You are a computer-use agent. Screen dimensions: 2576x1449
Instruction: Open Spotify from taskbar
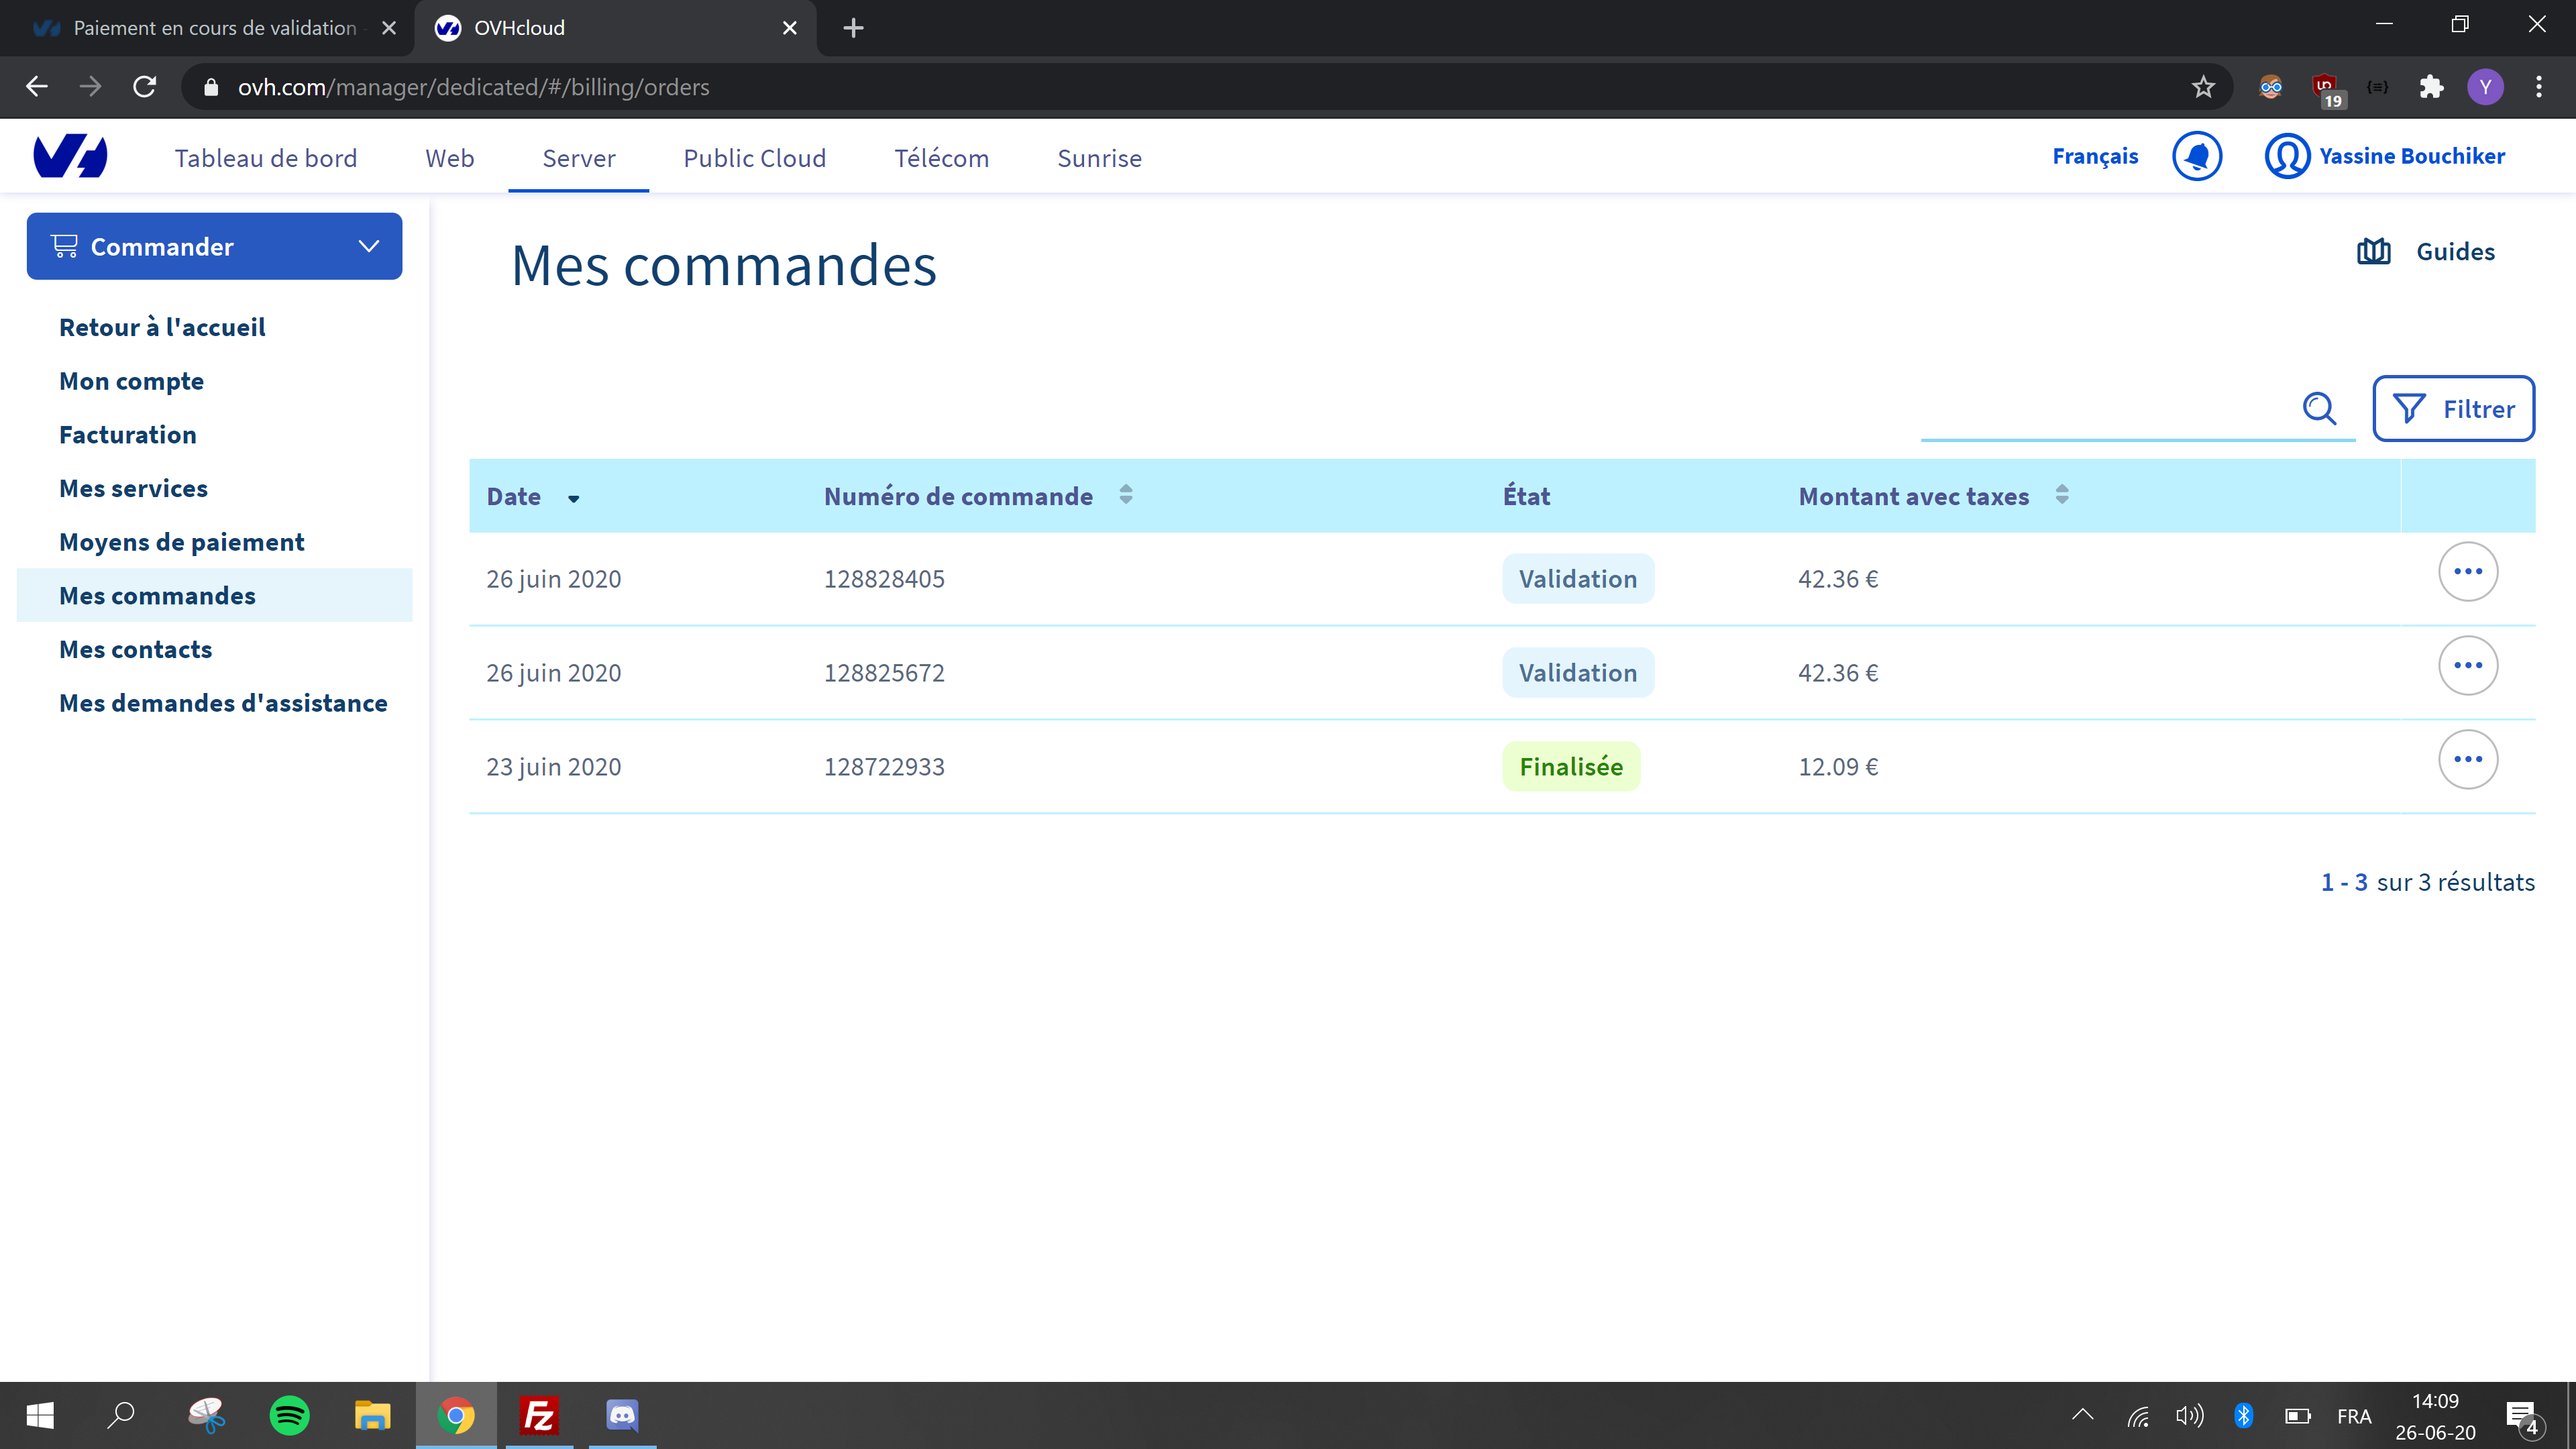(289, 1415)
